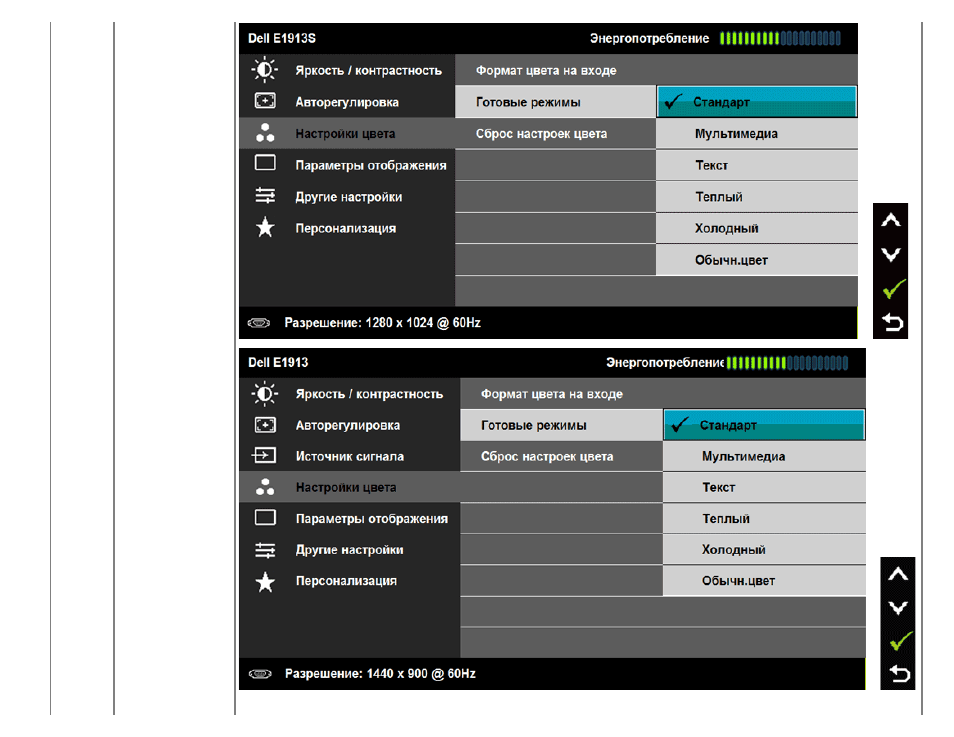Choose Текст preset in E1913S menu

pyautogui.click(x=757, y=165)
